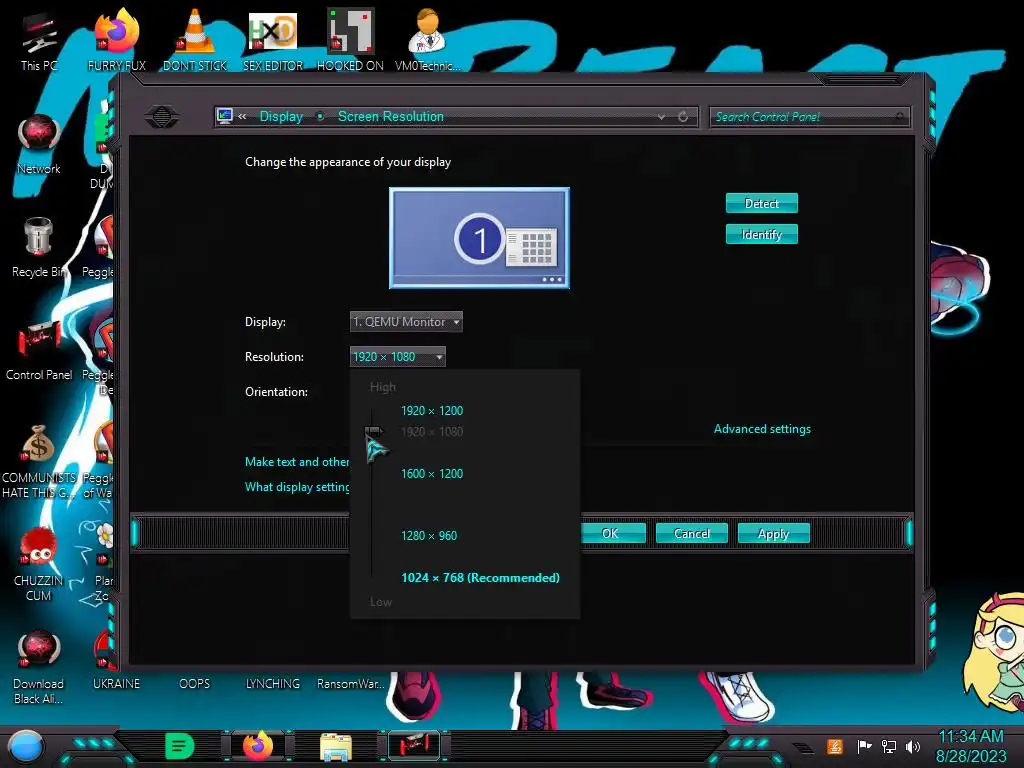The height and width of the screenshot is (768, 1024).
Task: Go to the Display breadcrumb
Action: 281,116
